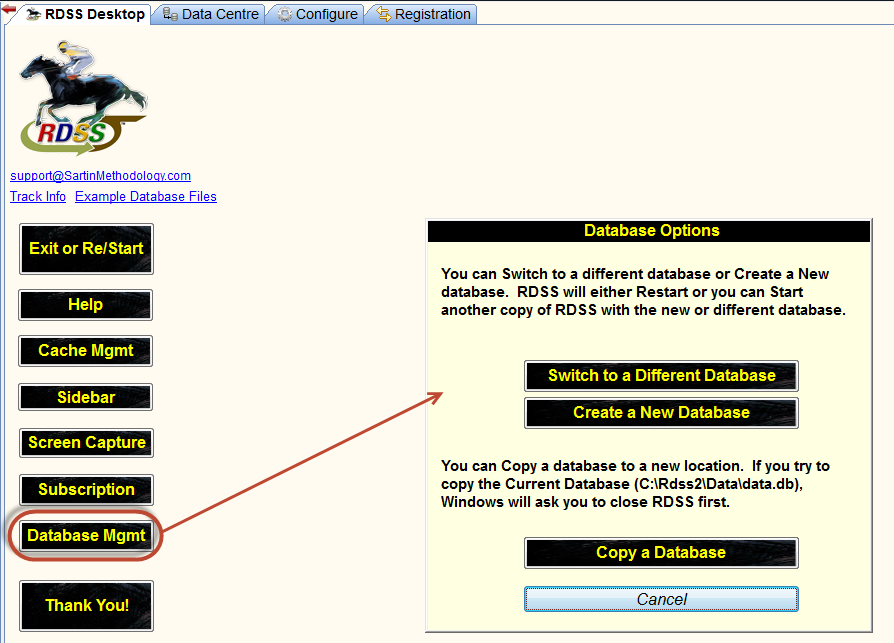Viewport: 894px width, 643px height.
Task: Click the Exit or Re/Start button
Action: point(86,249)
